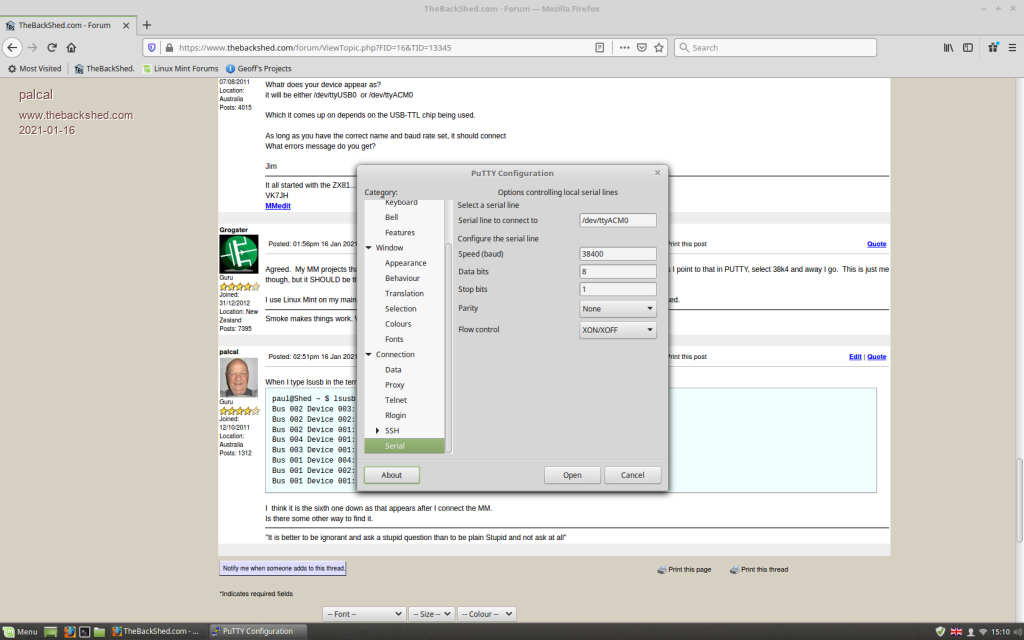Click the browser Reload page icon

51,47
